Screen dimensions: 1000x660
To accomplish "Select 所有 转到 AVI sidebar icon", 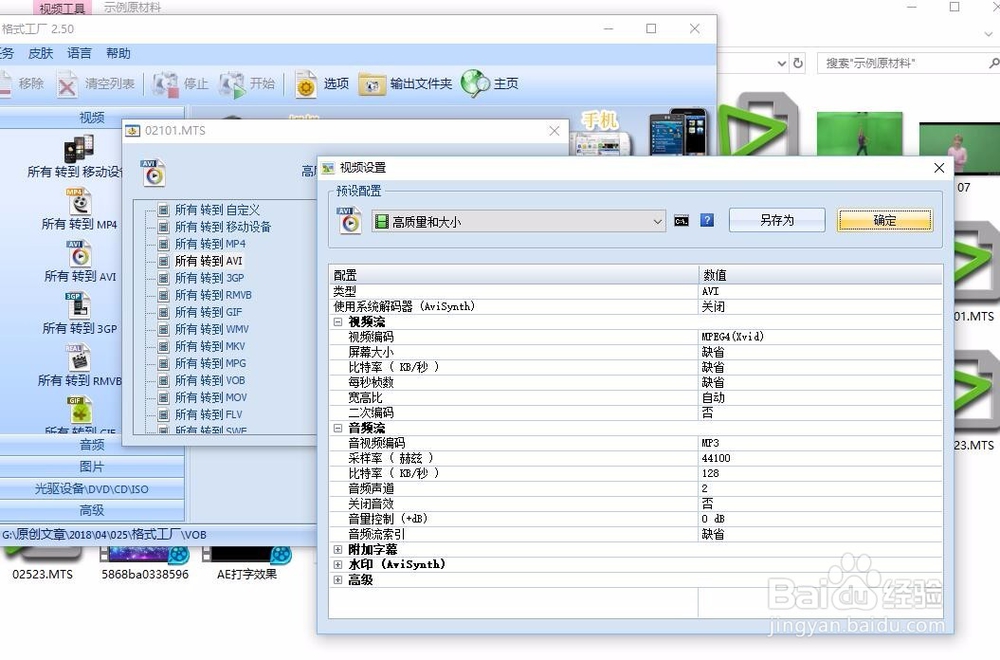I will click(79, 254).
